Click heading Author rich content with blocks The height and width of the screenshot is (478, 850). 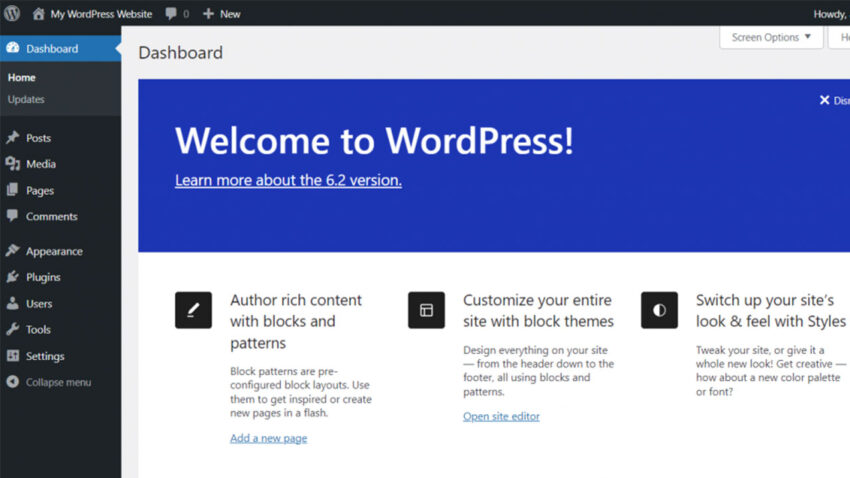[295, 321]
